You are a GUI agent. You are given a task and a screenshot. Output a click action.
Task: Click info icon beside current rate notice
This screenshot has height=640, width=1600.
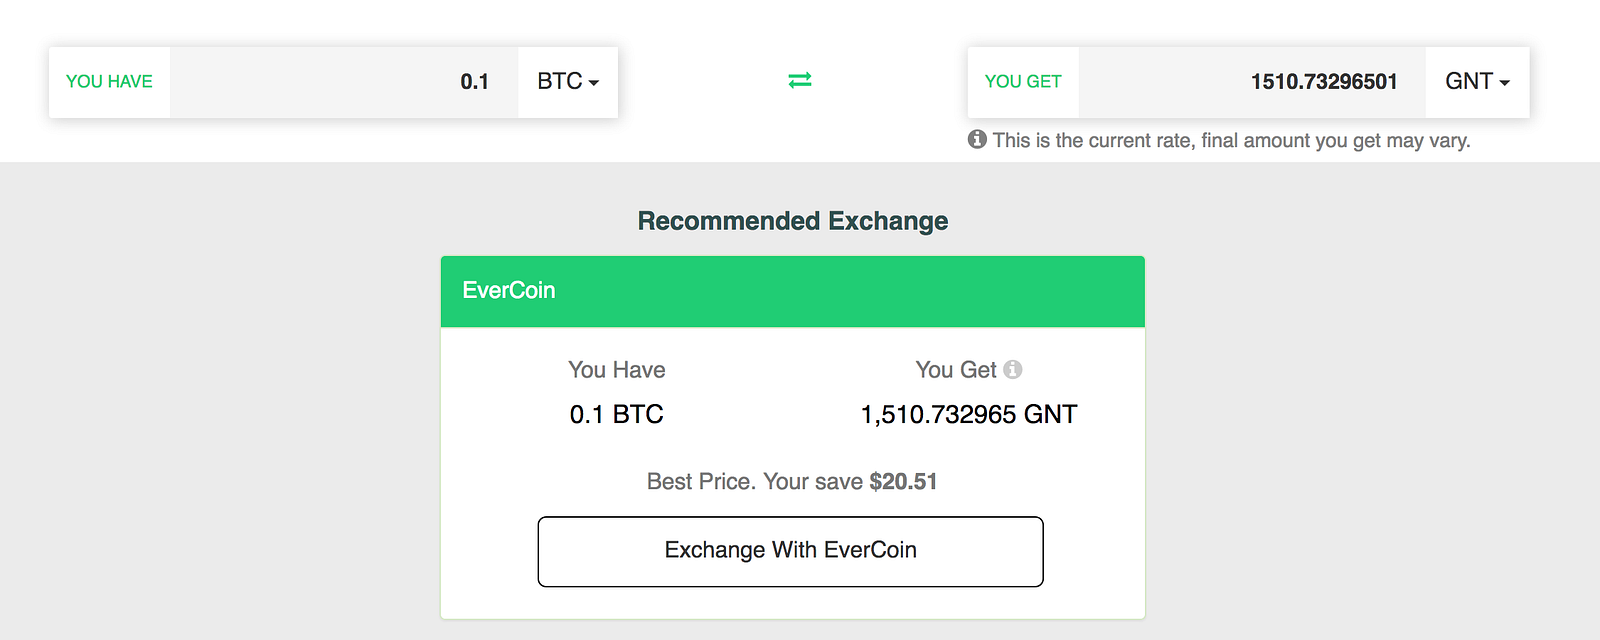pyautogui.click(x=977, y=140)
